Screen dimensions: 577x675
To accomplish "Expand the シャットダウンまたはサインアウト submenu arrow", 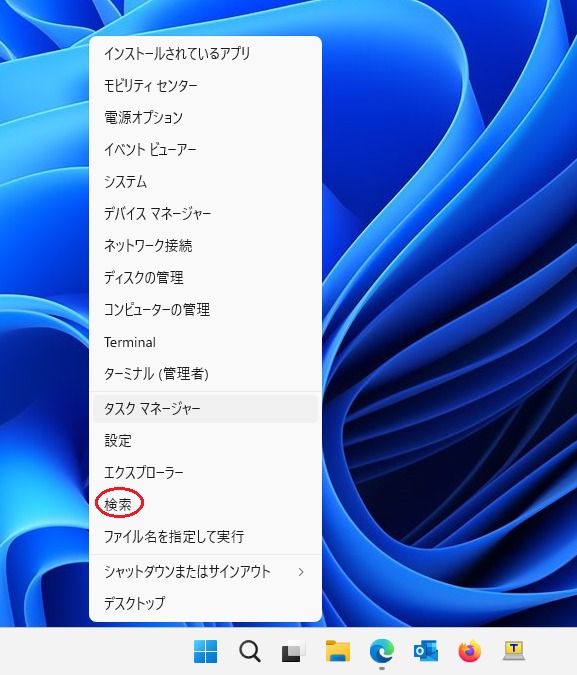I will tap(301, 572).
